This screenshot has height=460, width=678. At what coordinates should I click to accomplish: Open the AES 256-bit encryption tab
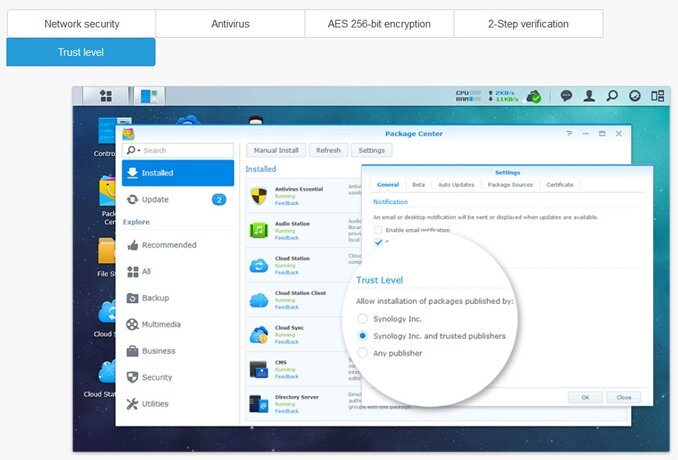(x=379, y=24)
